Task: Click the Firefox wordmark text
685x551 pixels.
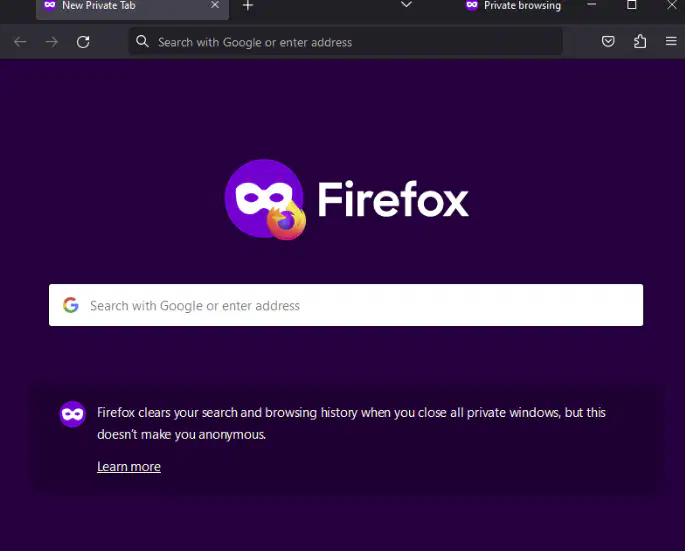Action: click(x=393, y=200)
